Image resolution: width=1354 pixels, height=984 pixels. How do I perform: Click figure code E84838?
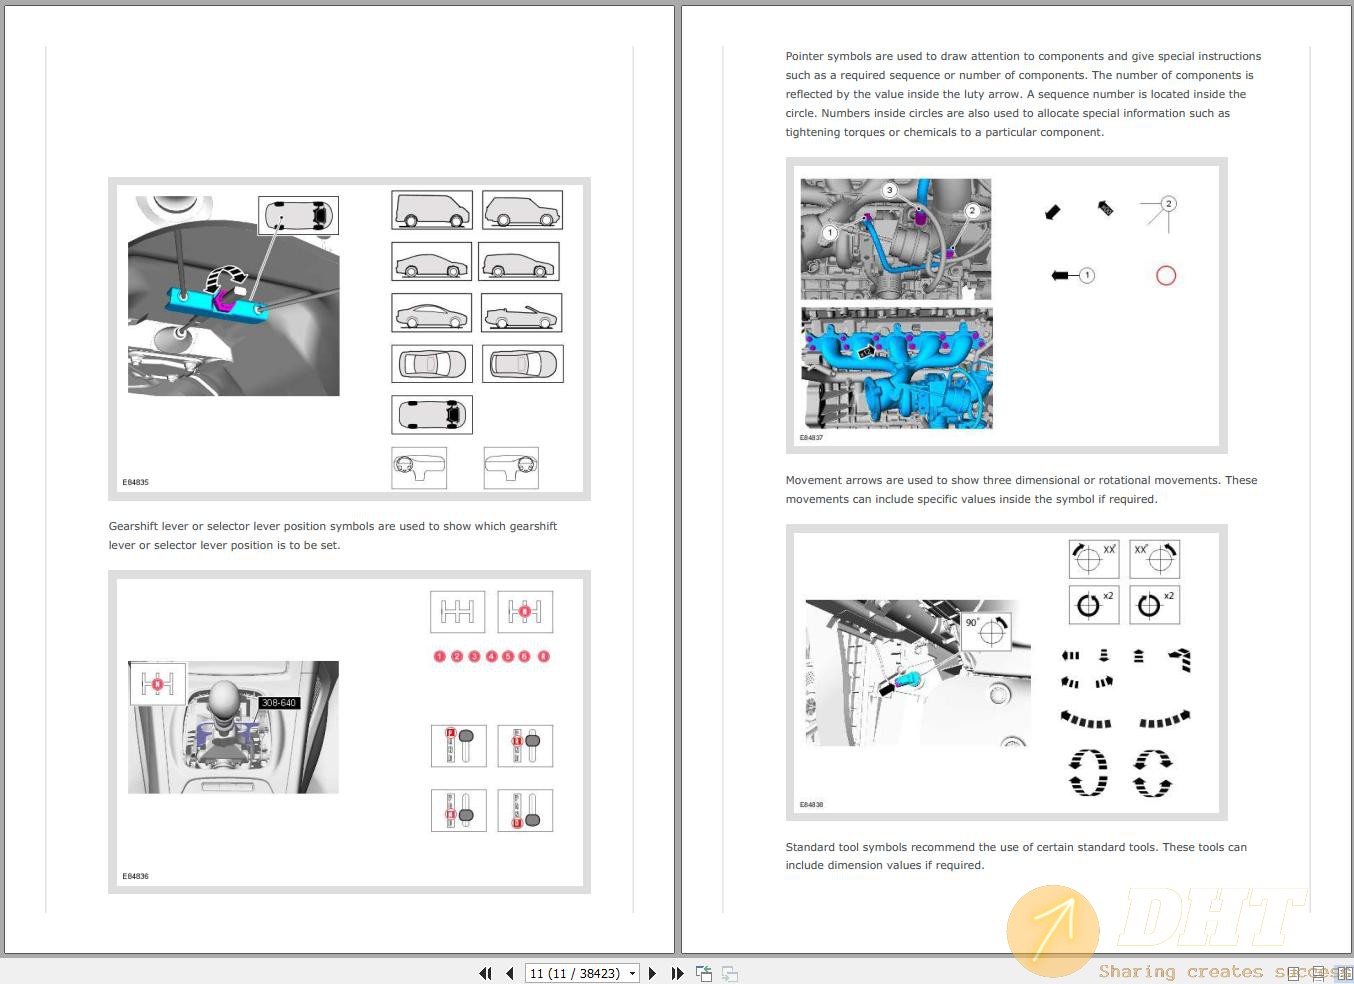pyautogui.click(x=811, y=805)
